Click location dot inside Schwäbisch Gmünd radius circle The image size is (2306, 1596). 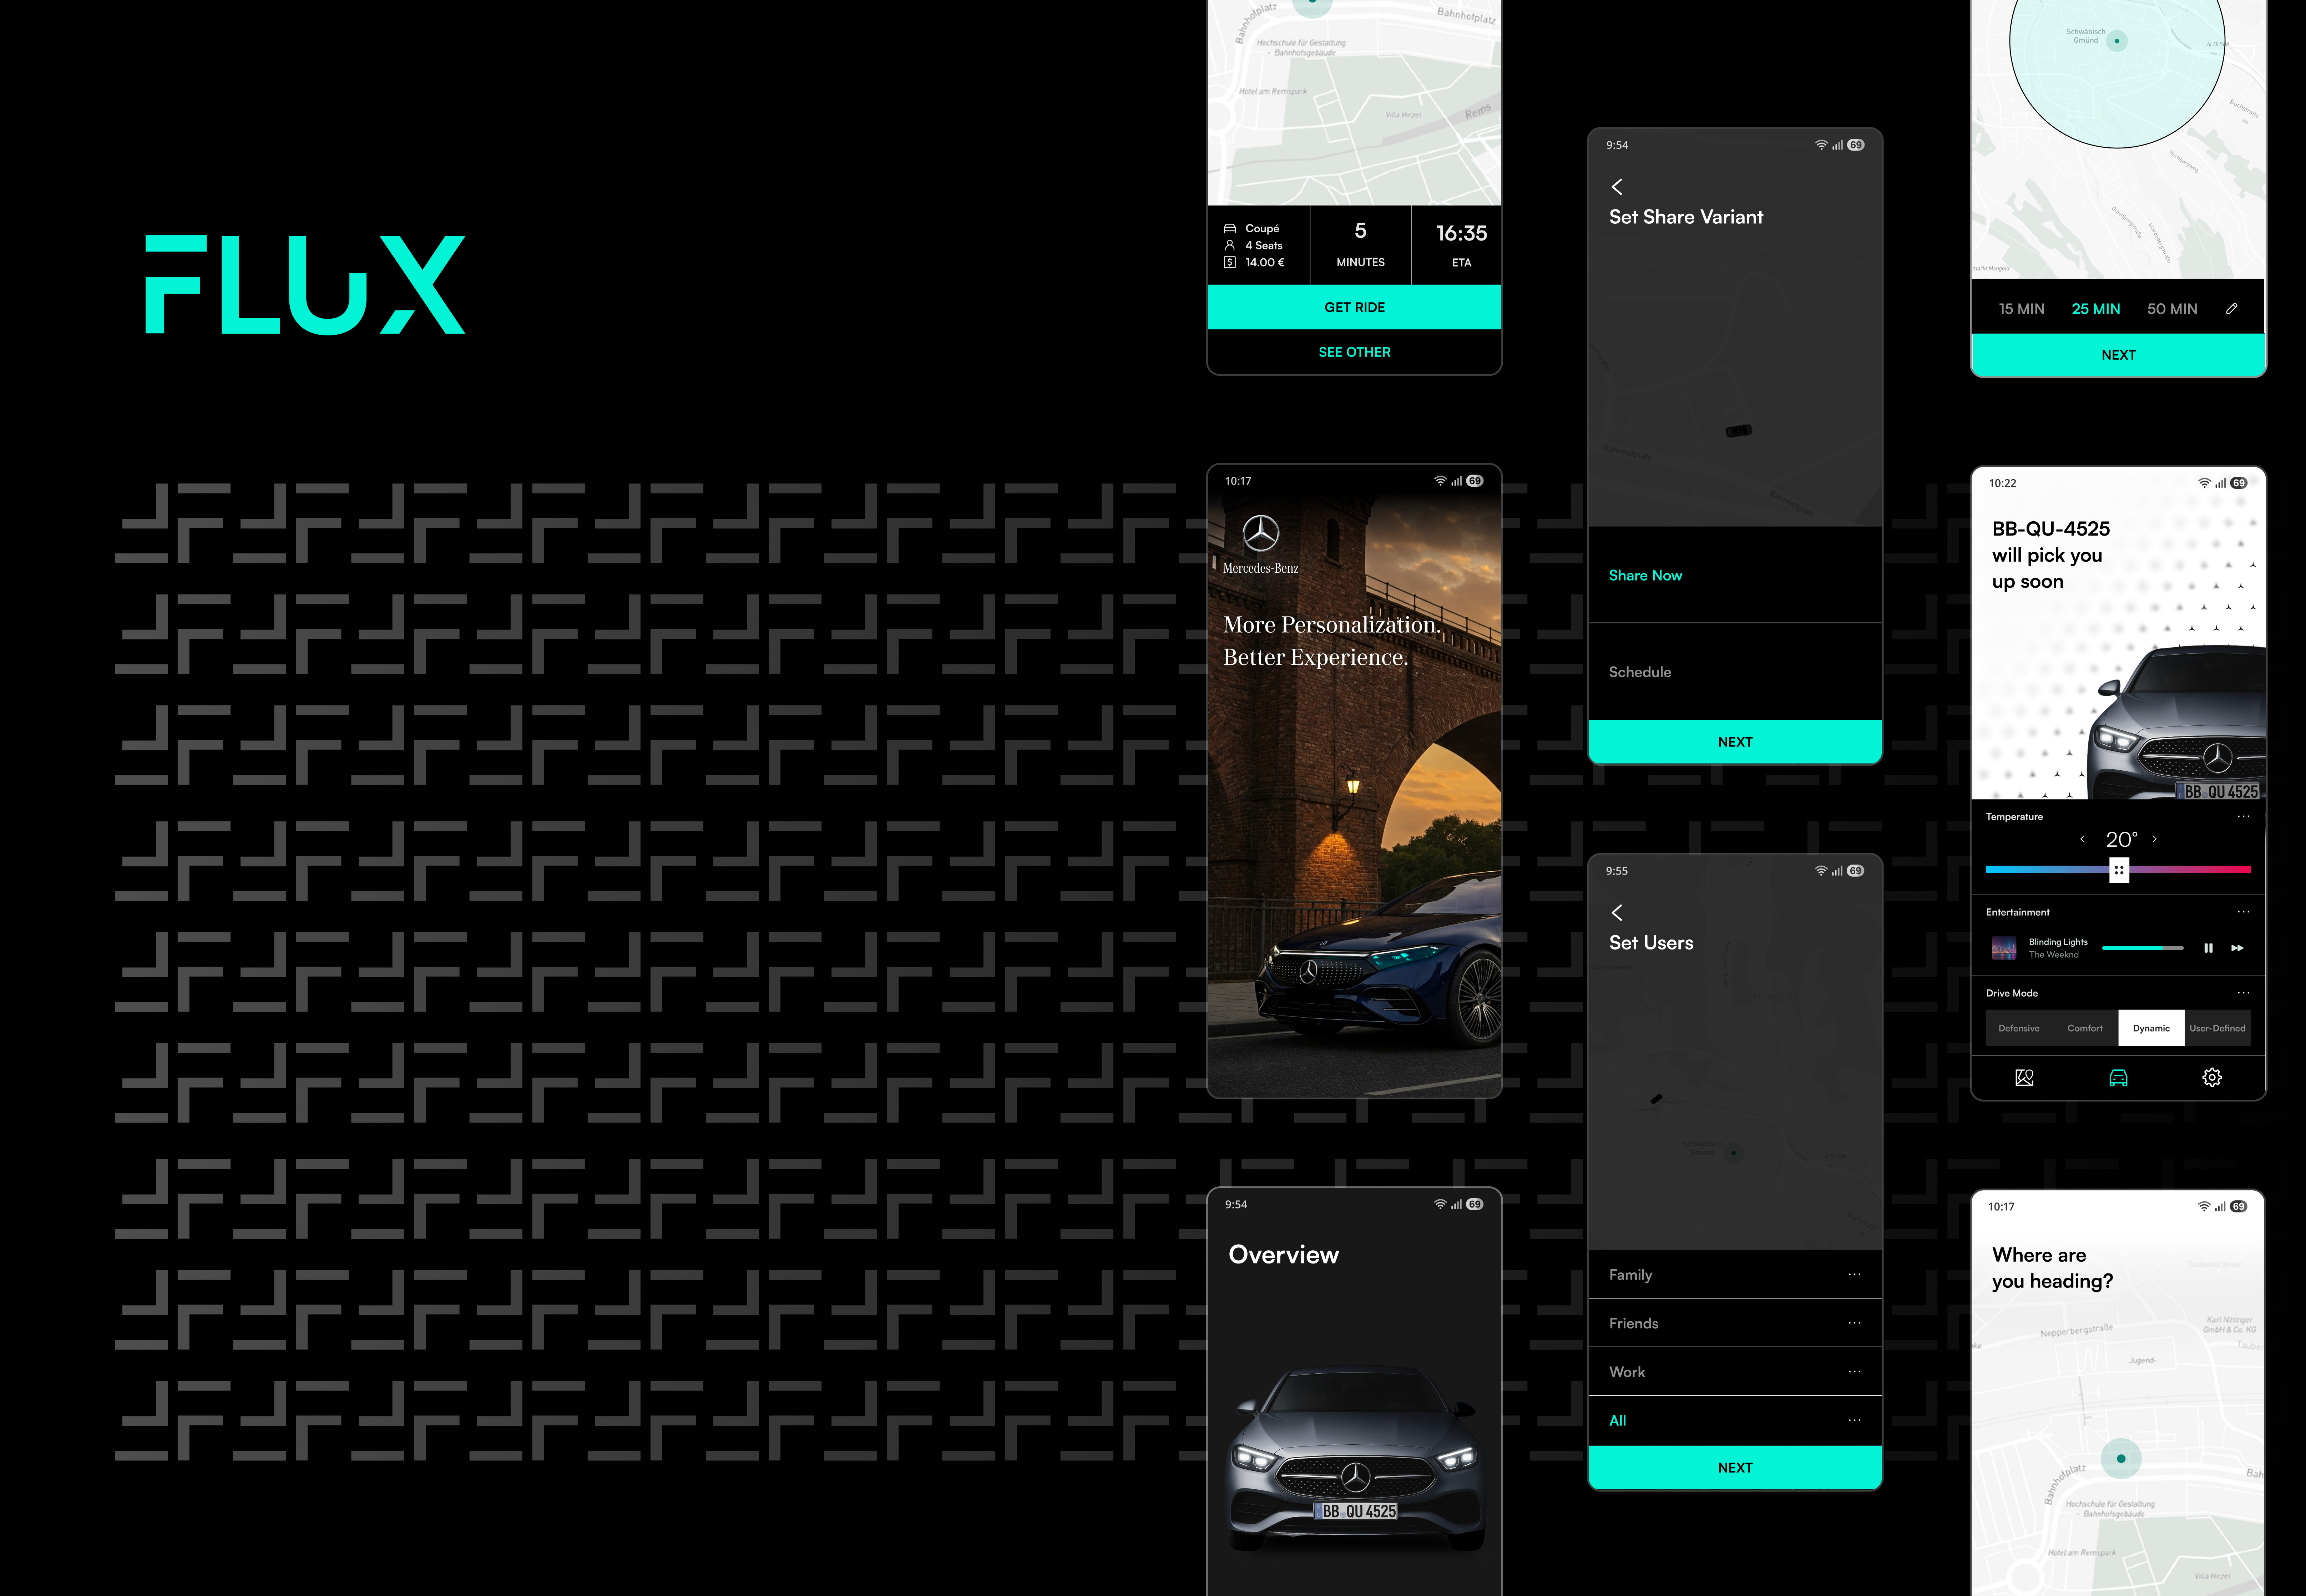2117,41
